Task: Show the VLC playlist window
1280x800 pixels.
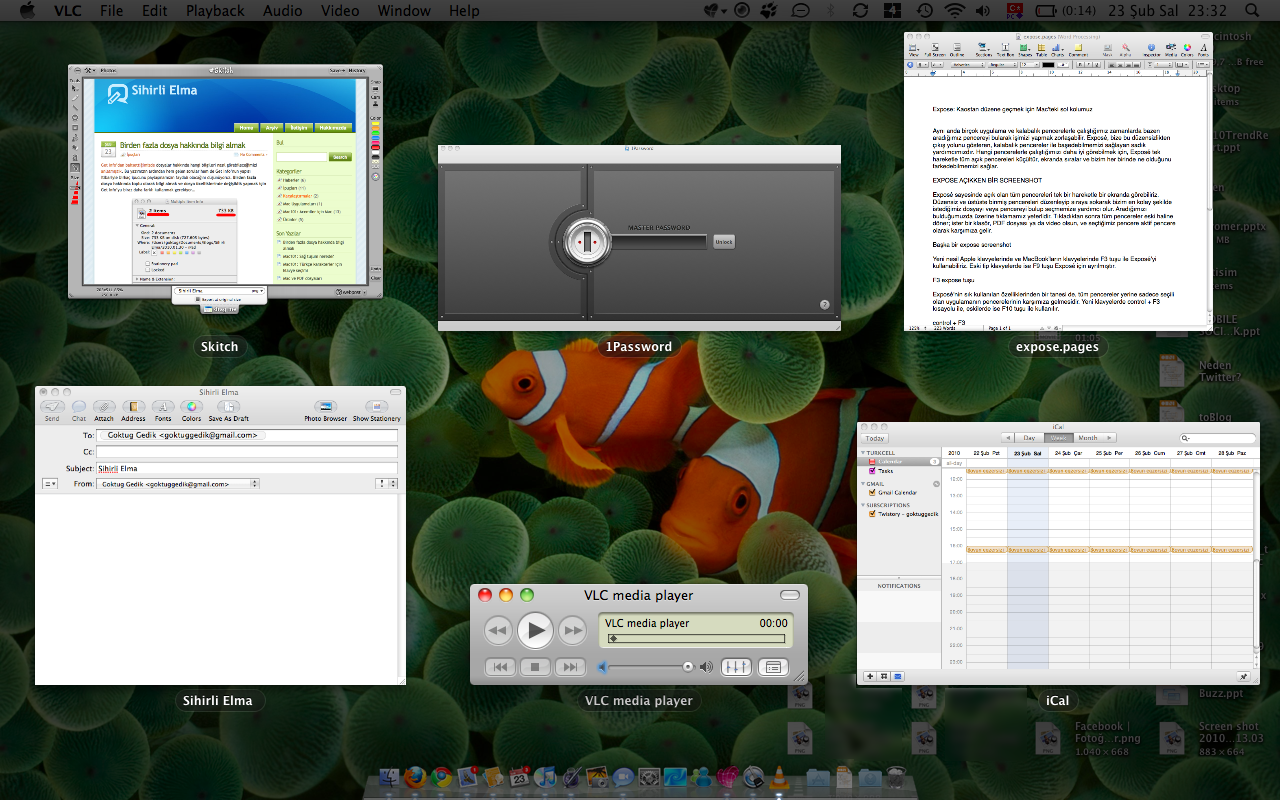Action: [x=773, y=667]
